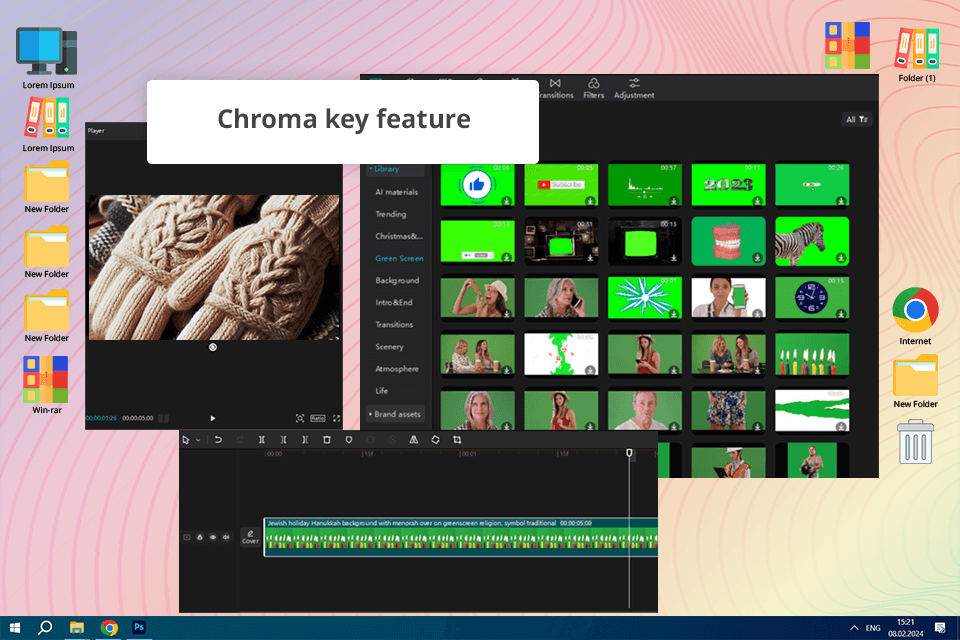
Task: Click the Cover button on the track
Action: (250, 537)
